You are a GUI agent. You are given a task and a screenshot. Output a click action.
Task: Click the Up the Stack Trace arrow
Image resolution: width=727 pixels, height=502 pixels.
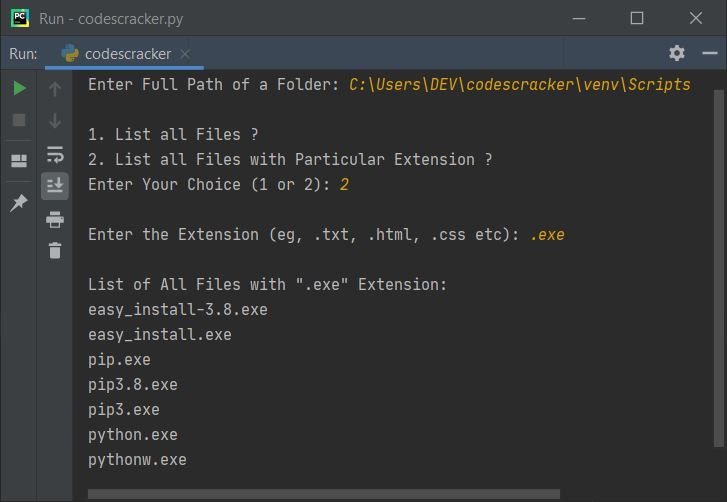point(55,89)
